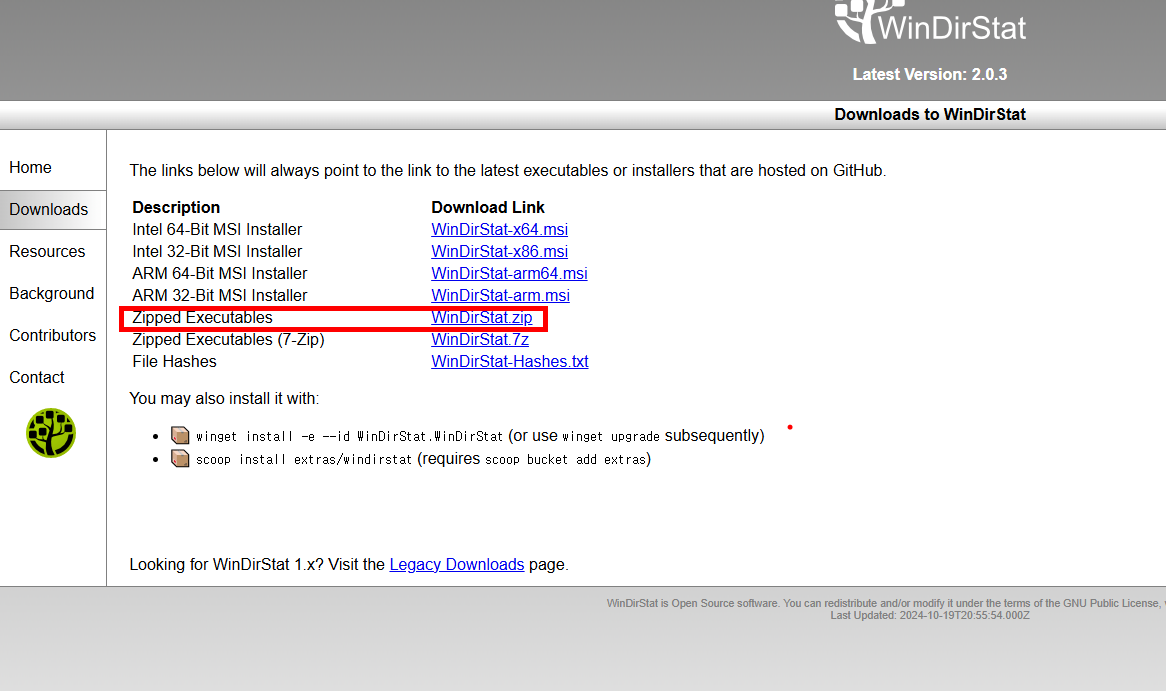The image size is (1166, 691).
Task: Open the WinDirStat-Hashes.txt file
Action: 510,361
